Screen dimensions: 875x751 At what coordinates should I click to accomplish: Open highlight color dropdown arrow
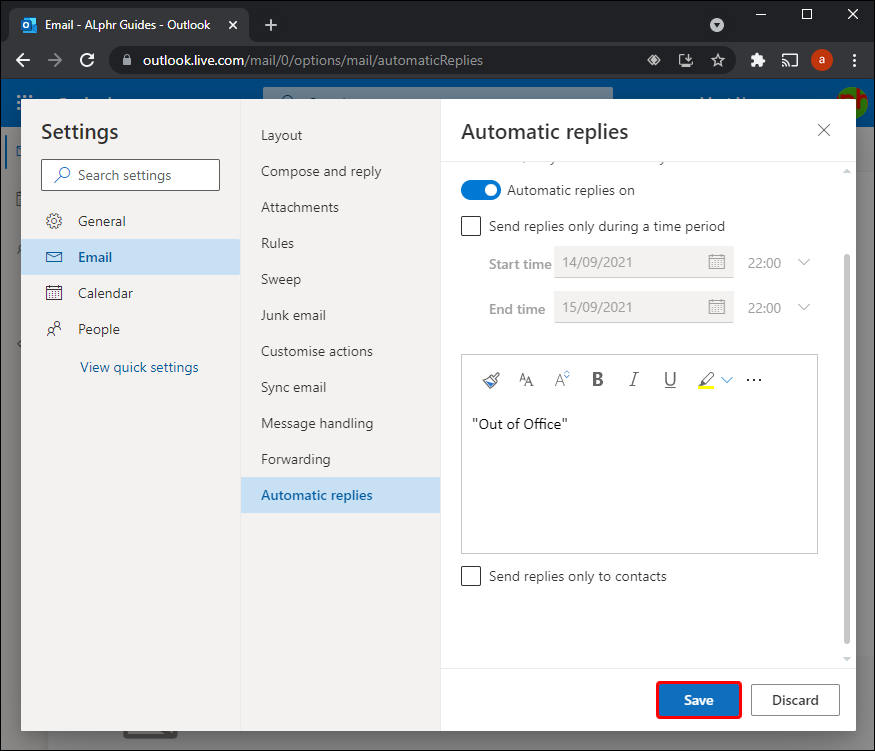pyautogui.click(x=727, y=380)
